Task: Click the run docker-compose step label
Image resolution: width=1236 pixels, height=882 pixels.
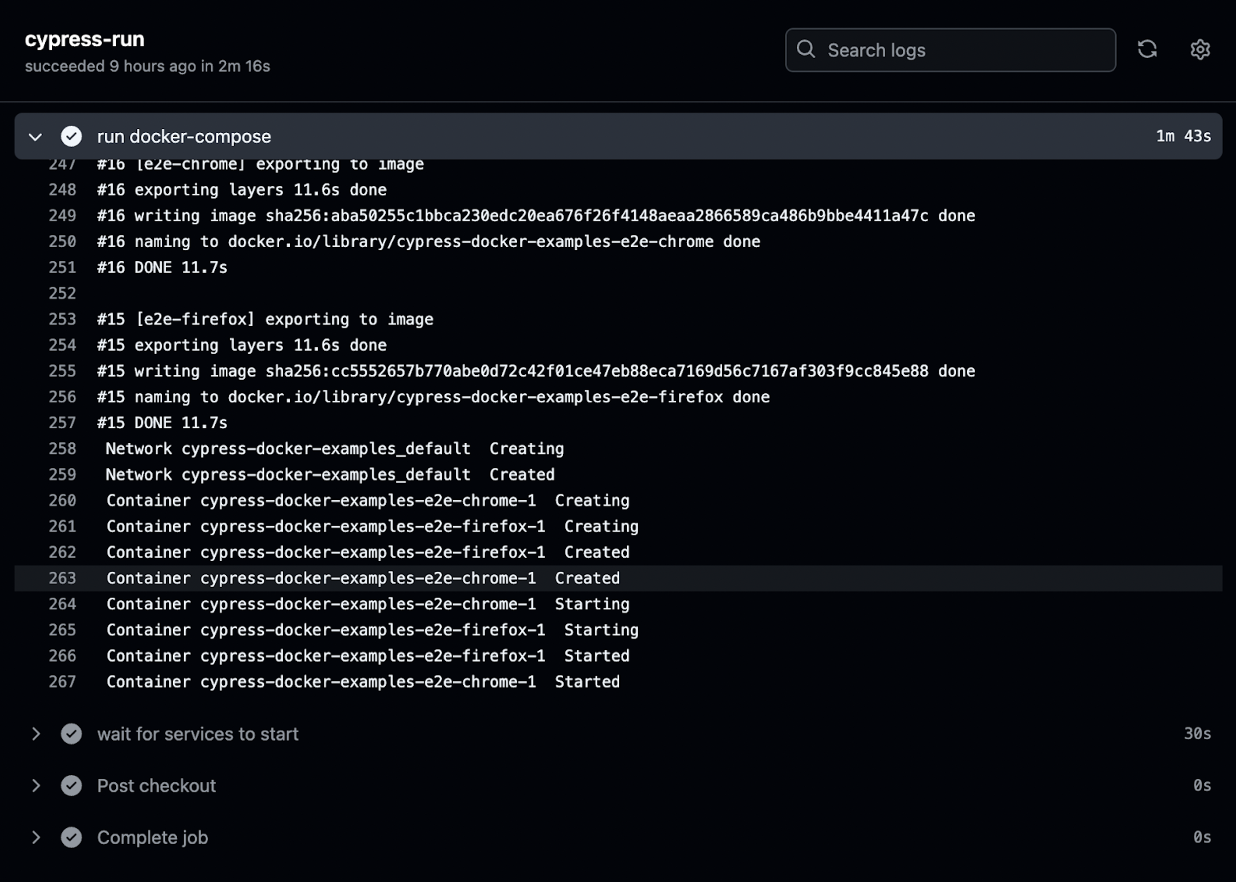Action: [184, 136]
